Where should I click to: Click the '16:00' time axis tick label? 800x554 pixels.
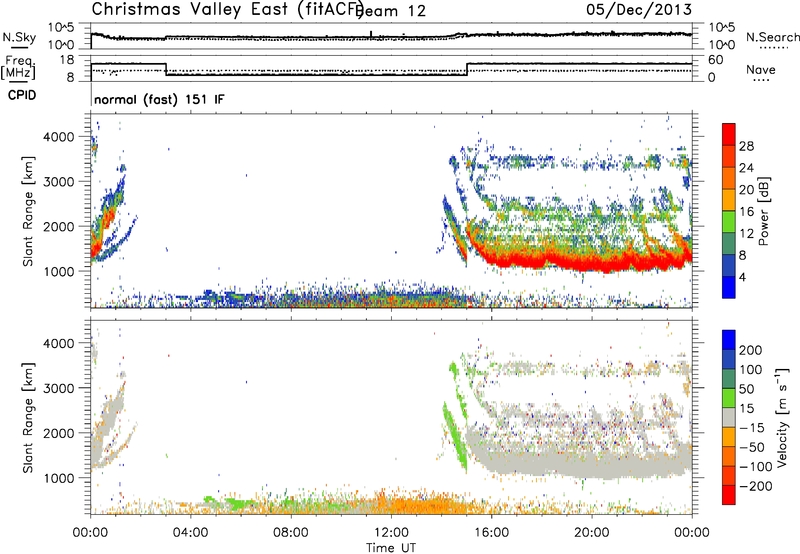click(x=491, y=533)
